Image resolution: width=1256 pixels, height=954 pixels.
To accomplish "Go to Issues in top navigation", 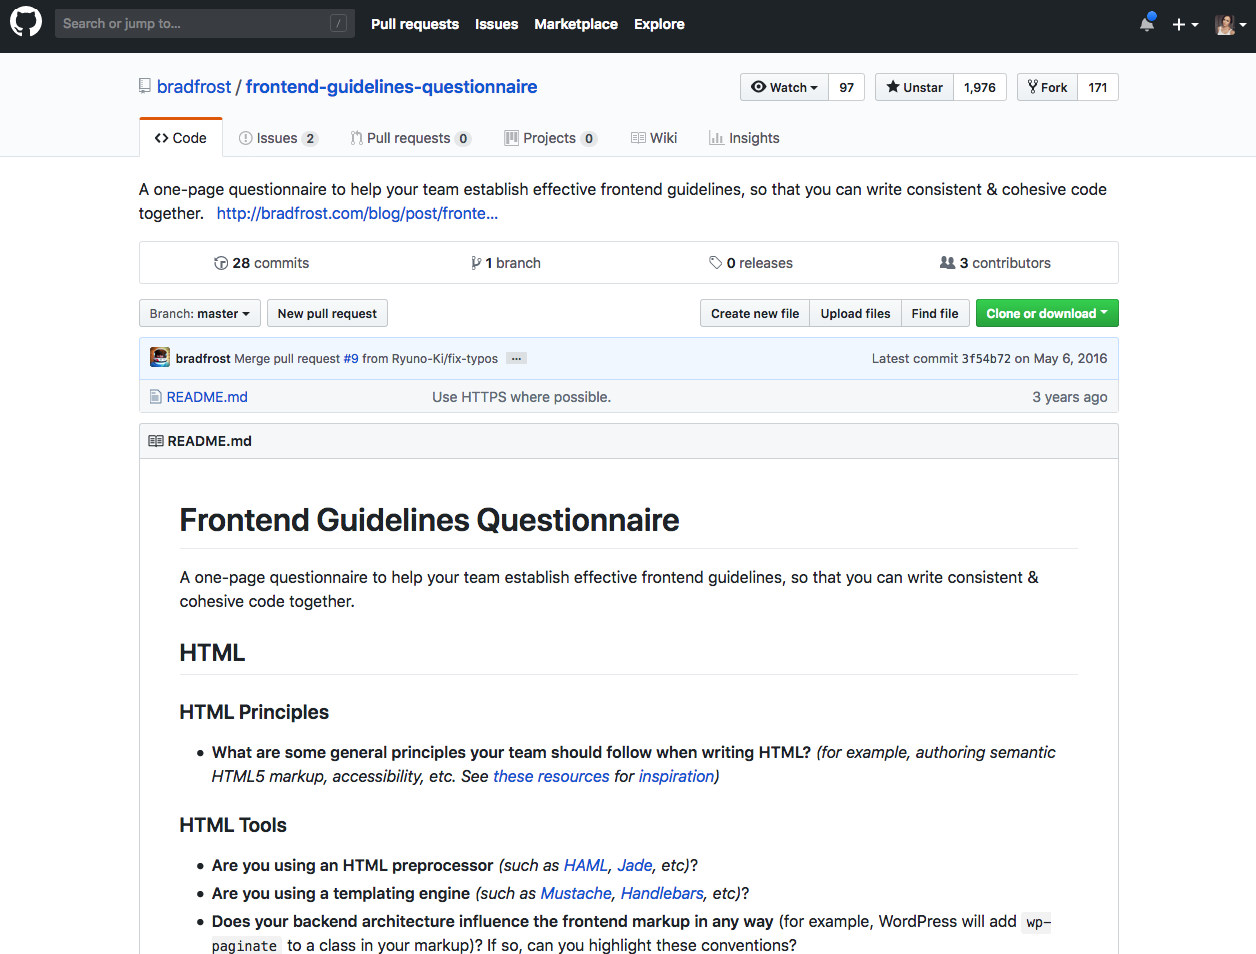I will 496,24.
